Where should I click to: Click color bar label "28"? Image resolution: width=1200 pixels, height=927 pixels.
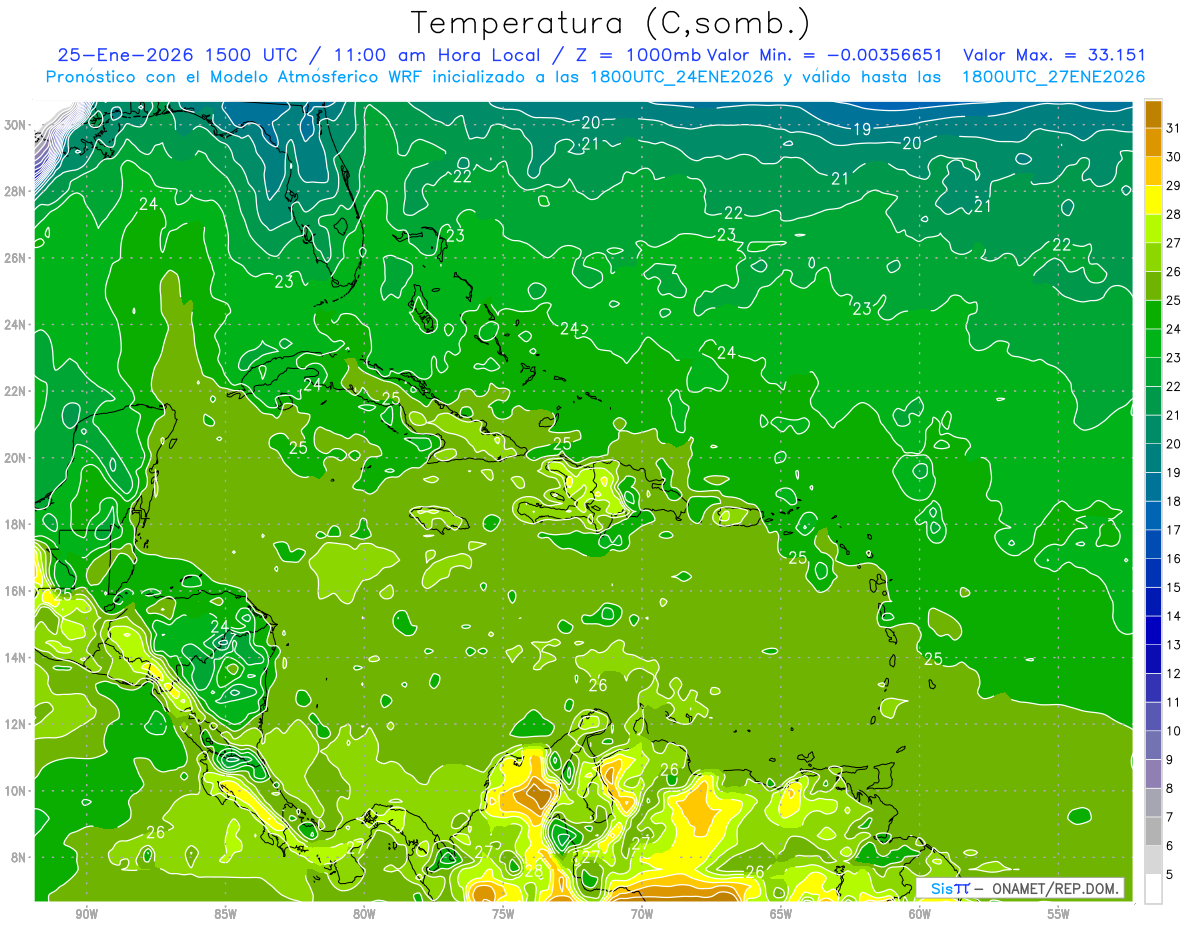coord(1174,214)
